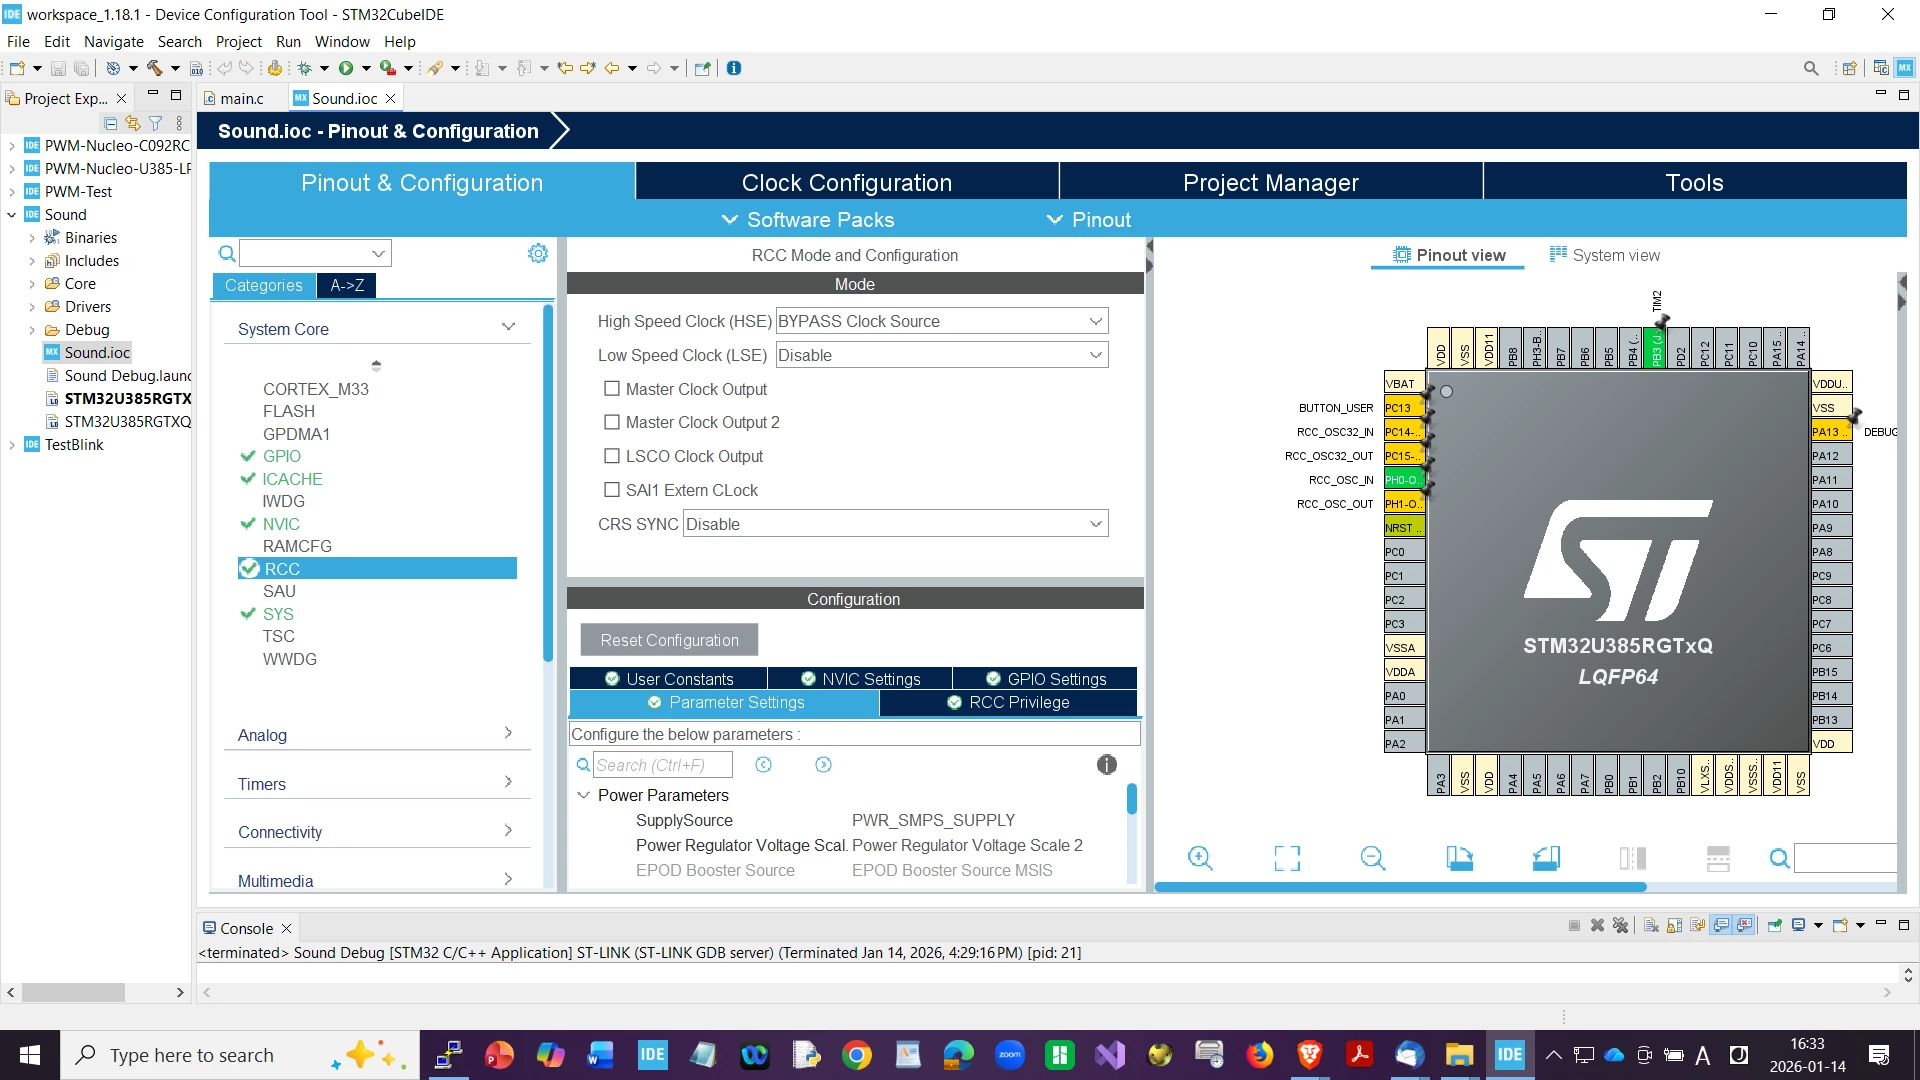The image size is (1920, 1080).
Task: Toggle the console Scroll Lock icon
Action: pyautogui.click(x=1674, y=925)
